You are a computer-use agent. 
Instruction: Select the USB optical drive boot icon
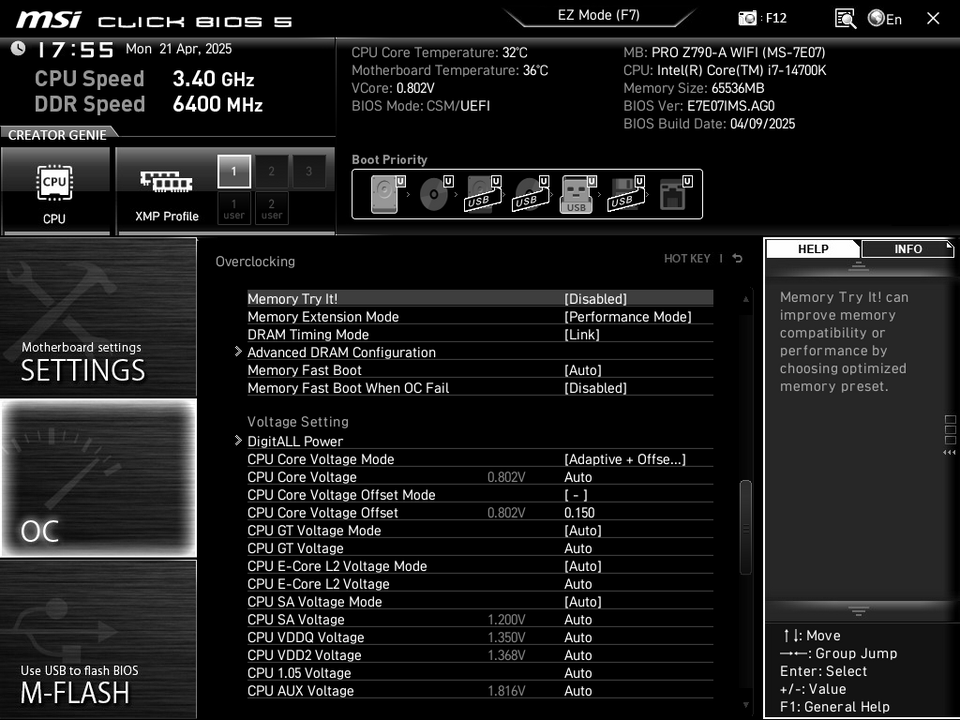(x=531, y=194)
